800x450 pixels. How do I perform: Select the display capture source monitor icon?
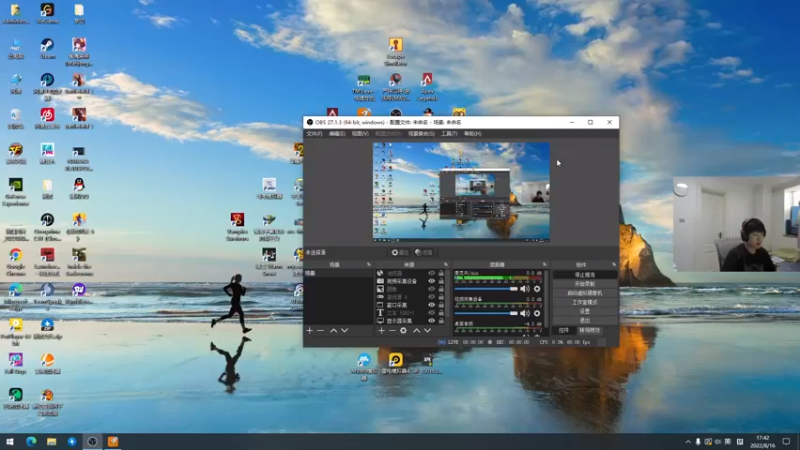coord(380,320)
